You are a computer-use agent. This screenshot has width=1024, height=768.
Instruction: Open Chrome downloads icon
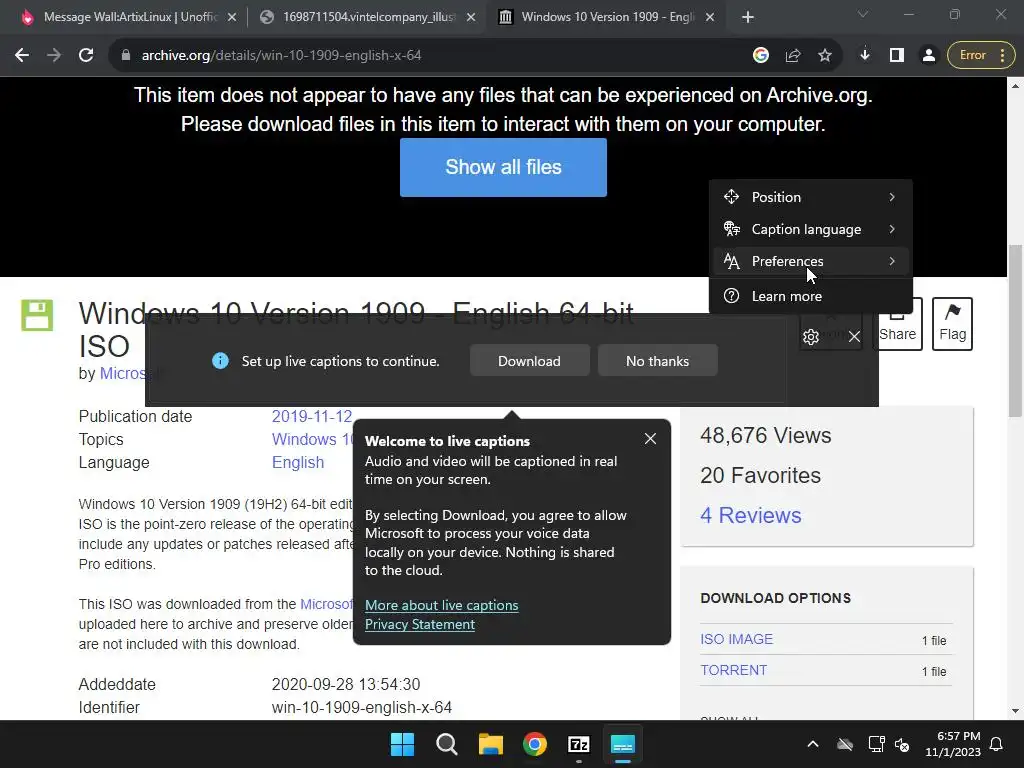pyautogui.click(x=865, y=56)
